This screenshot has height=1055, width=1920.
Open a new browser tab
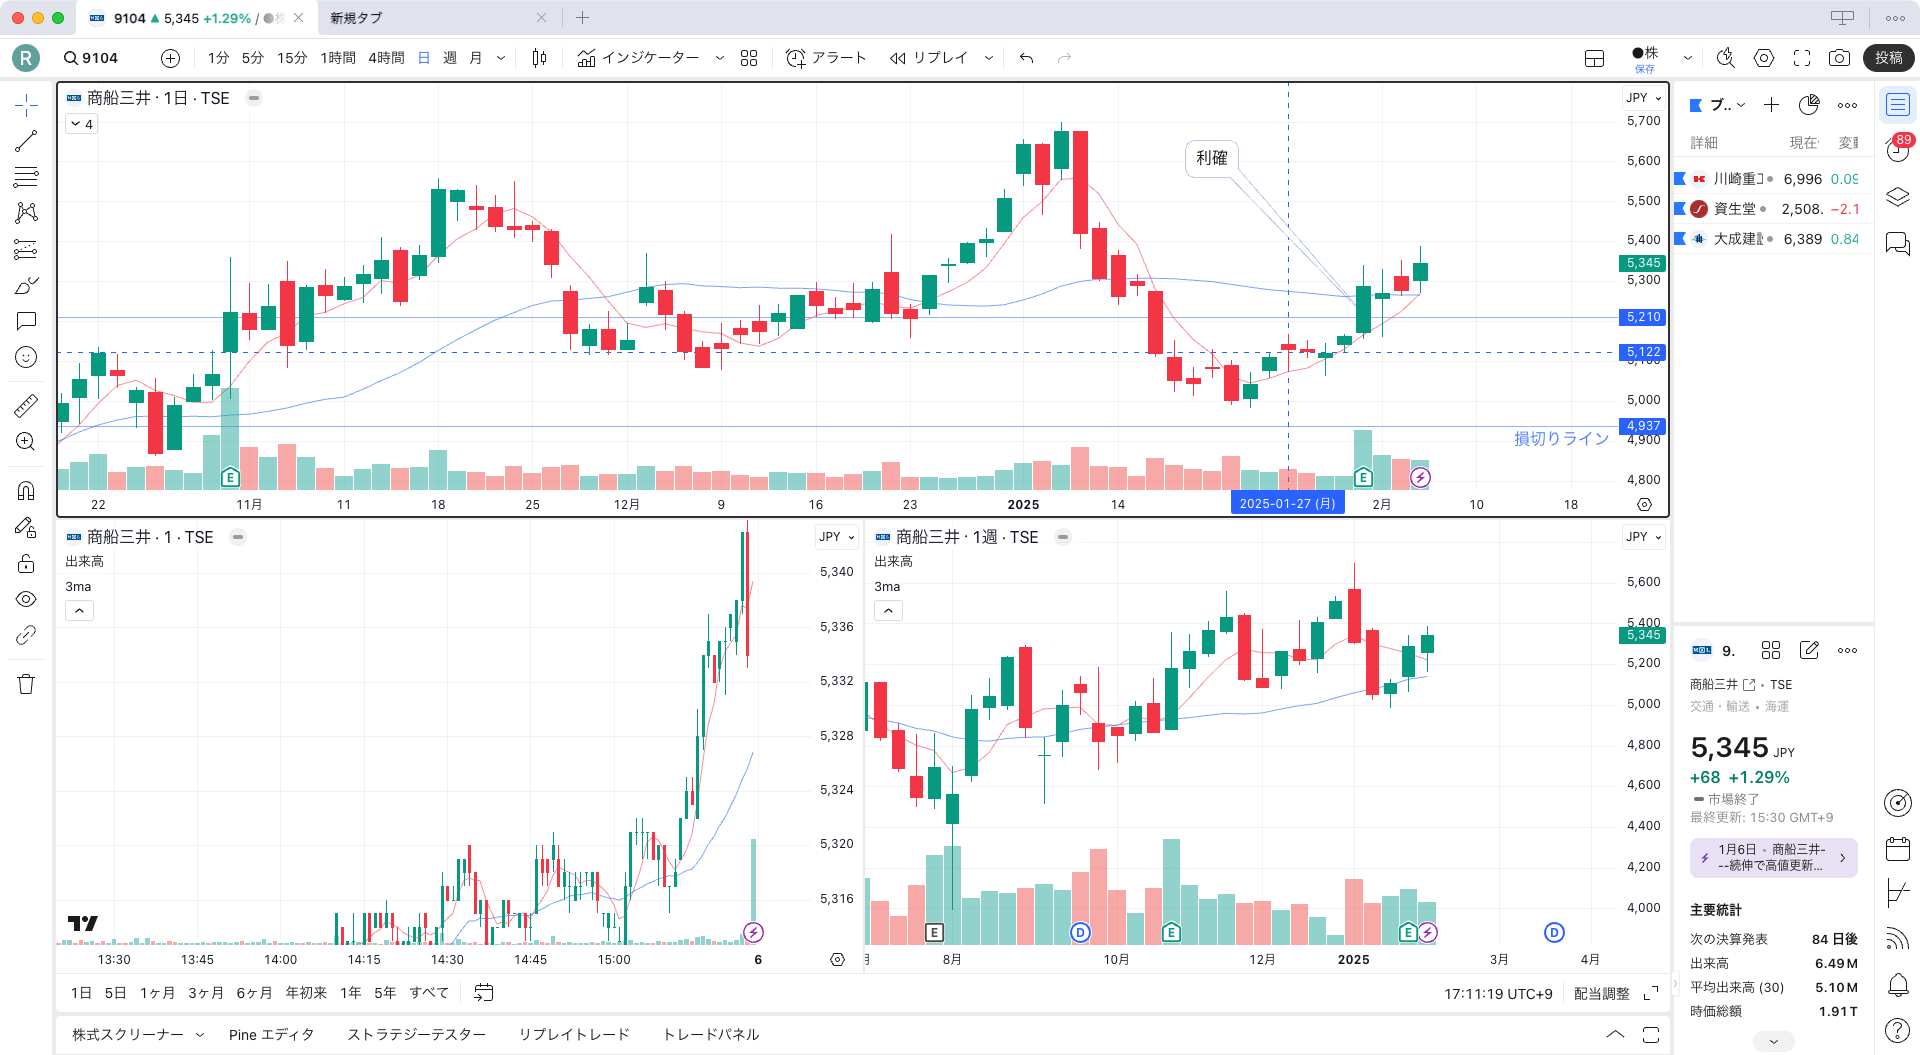click(x=582, y=18)
